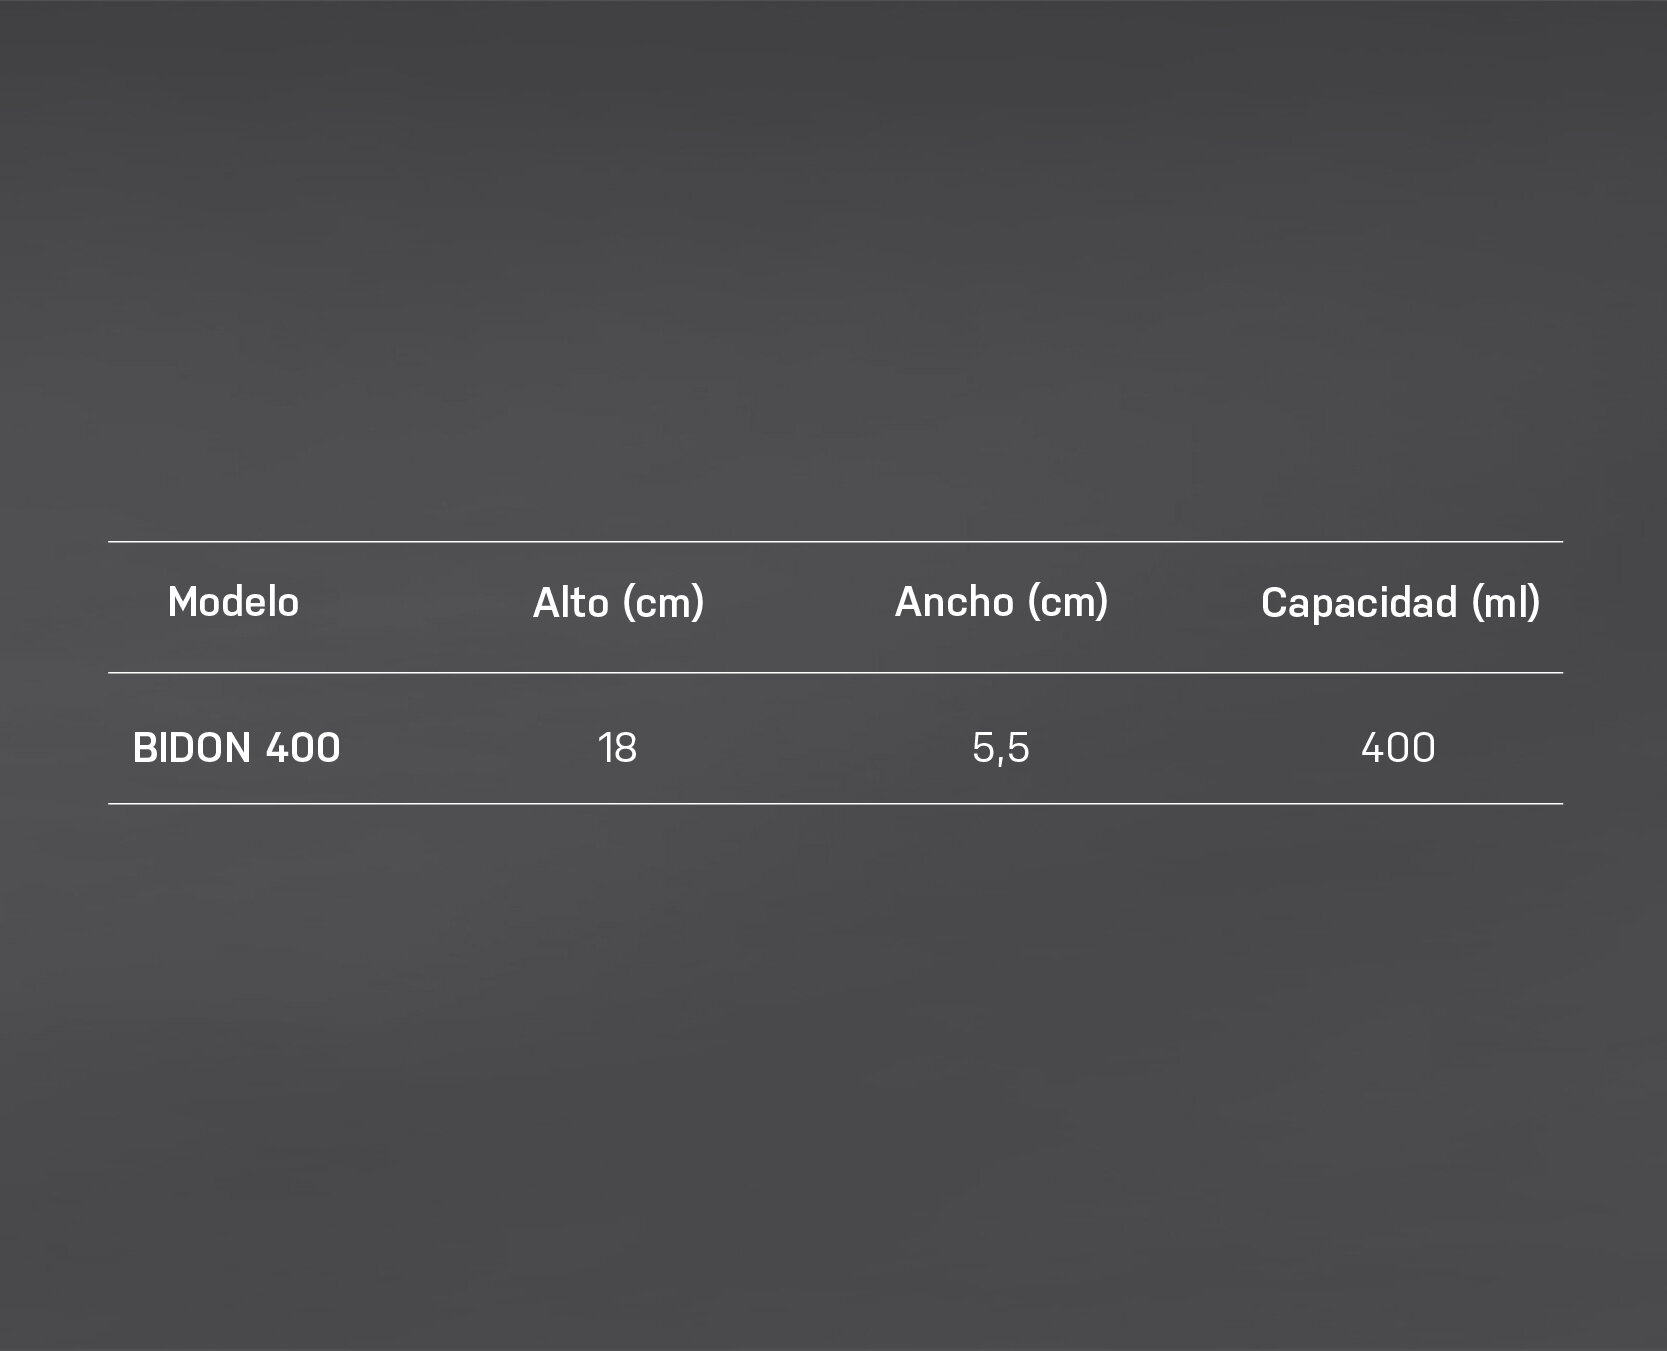Click the BIDON 400 model name

[x=236, y=748]
